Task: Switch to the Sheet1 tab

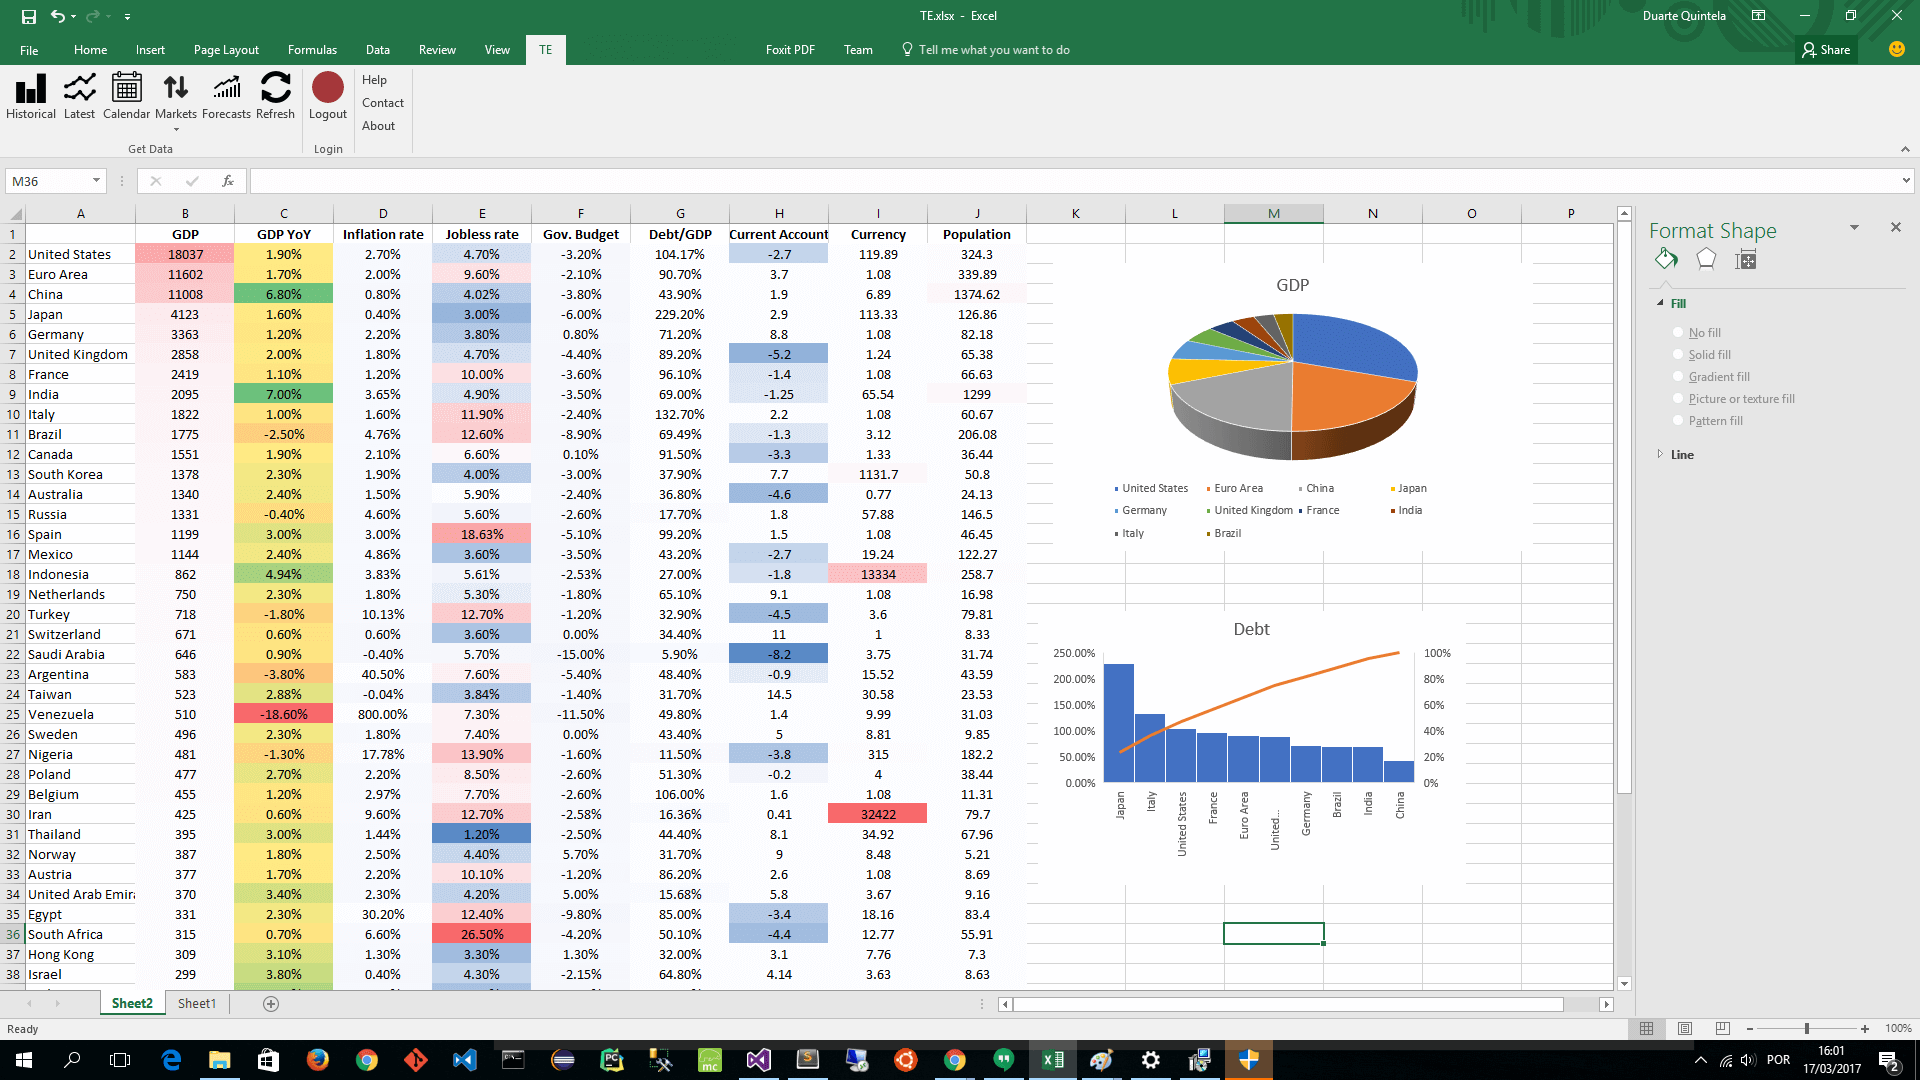Action: coord(197,1003)
